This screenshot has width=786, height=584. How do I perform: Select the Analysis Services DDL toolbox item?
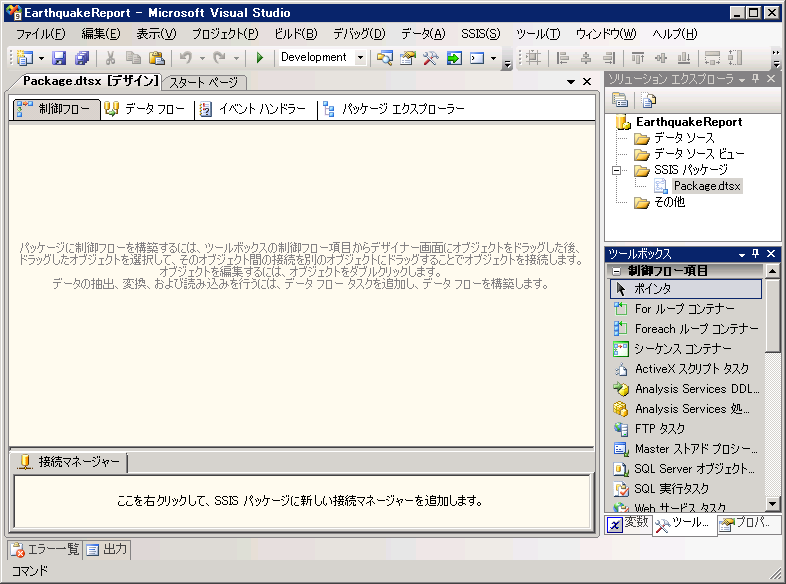click(x=686, y=389)
